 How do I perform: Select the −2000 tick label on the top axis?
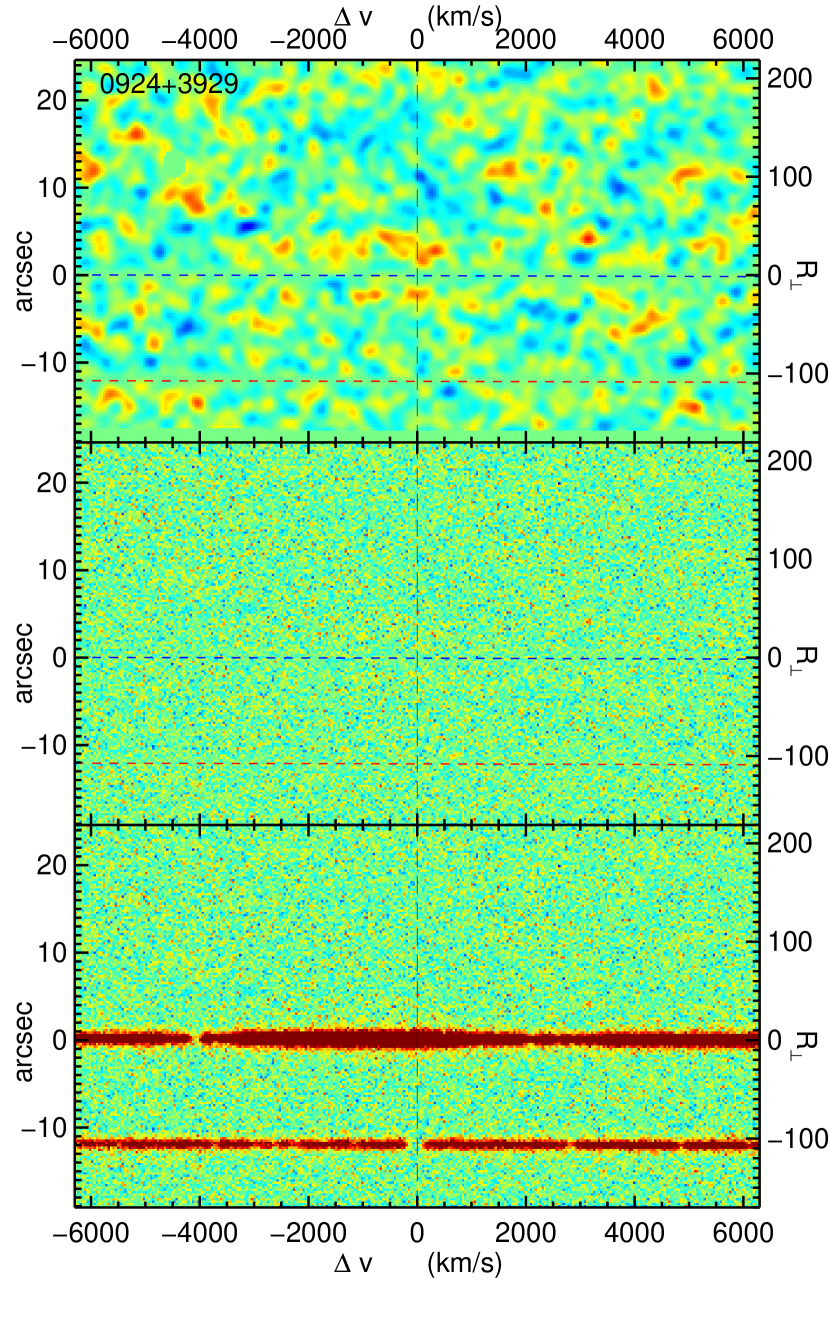[x=308, y=42]
